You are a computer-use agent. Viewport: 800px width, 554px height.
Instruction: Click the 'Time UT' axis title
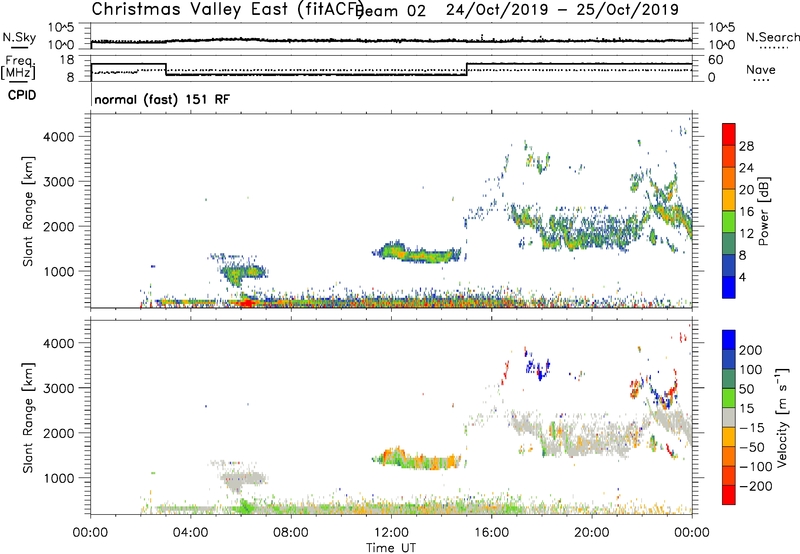(391, 548)
